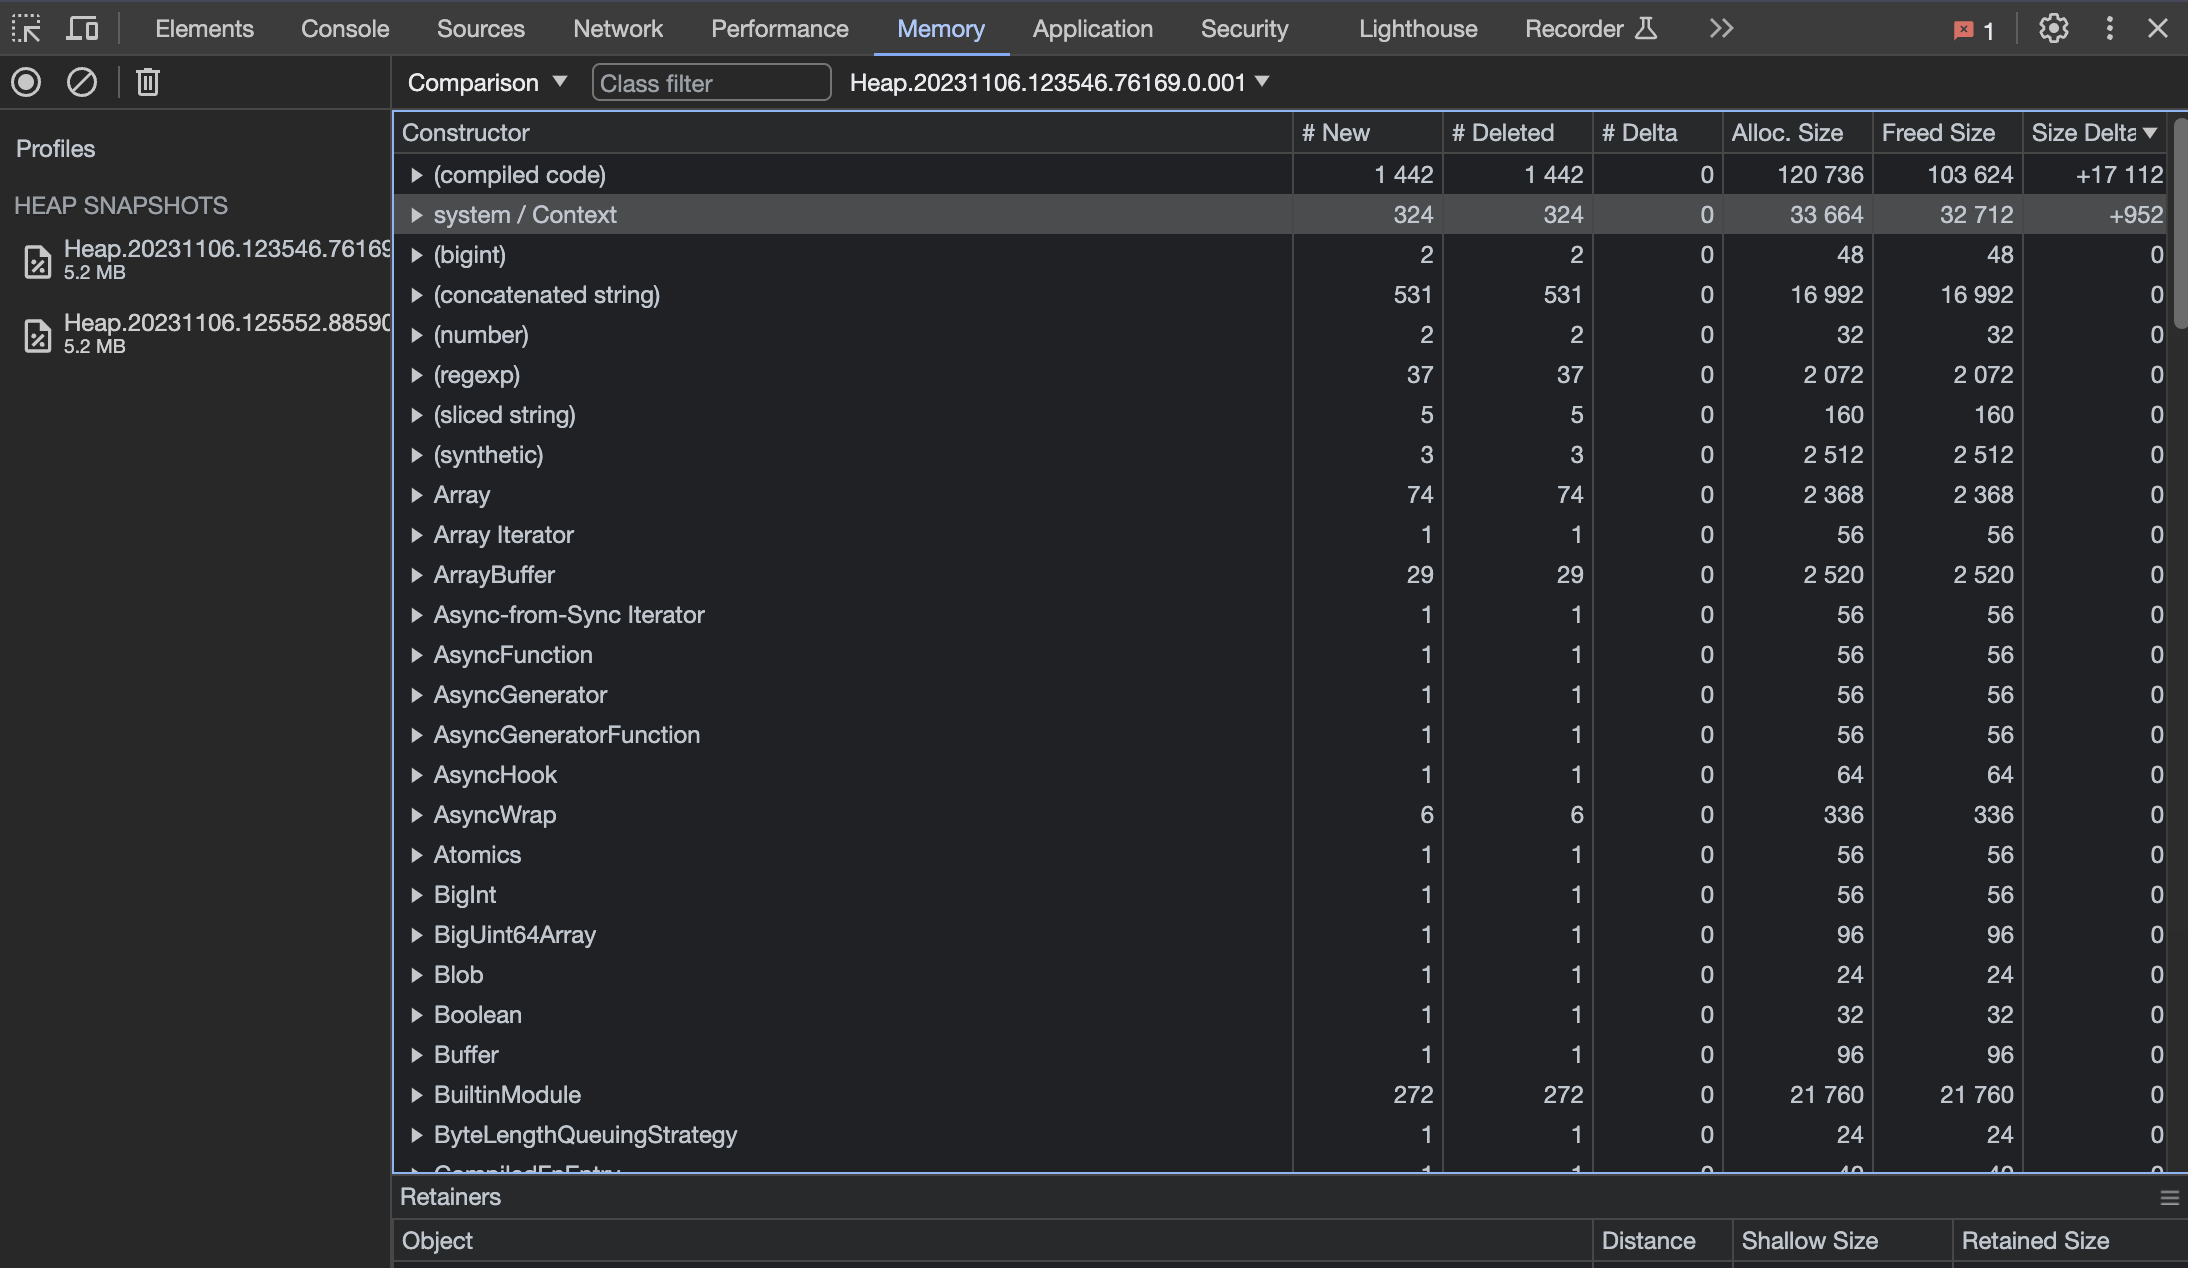Click the take heap snapshot record button

[x=26, y=82]
